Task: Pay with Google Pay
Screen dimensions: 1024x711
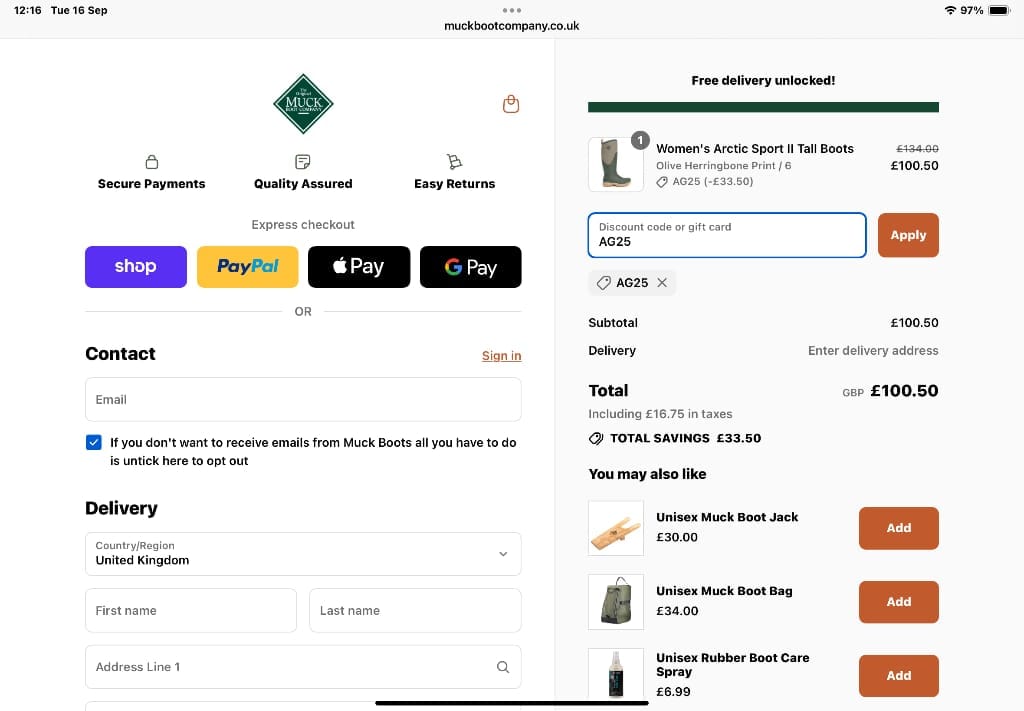Action: [471, 267]
